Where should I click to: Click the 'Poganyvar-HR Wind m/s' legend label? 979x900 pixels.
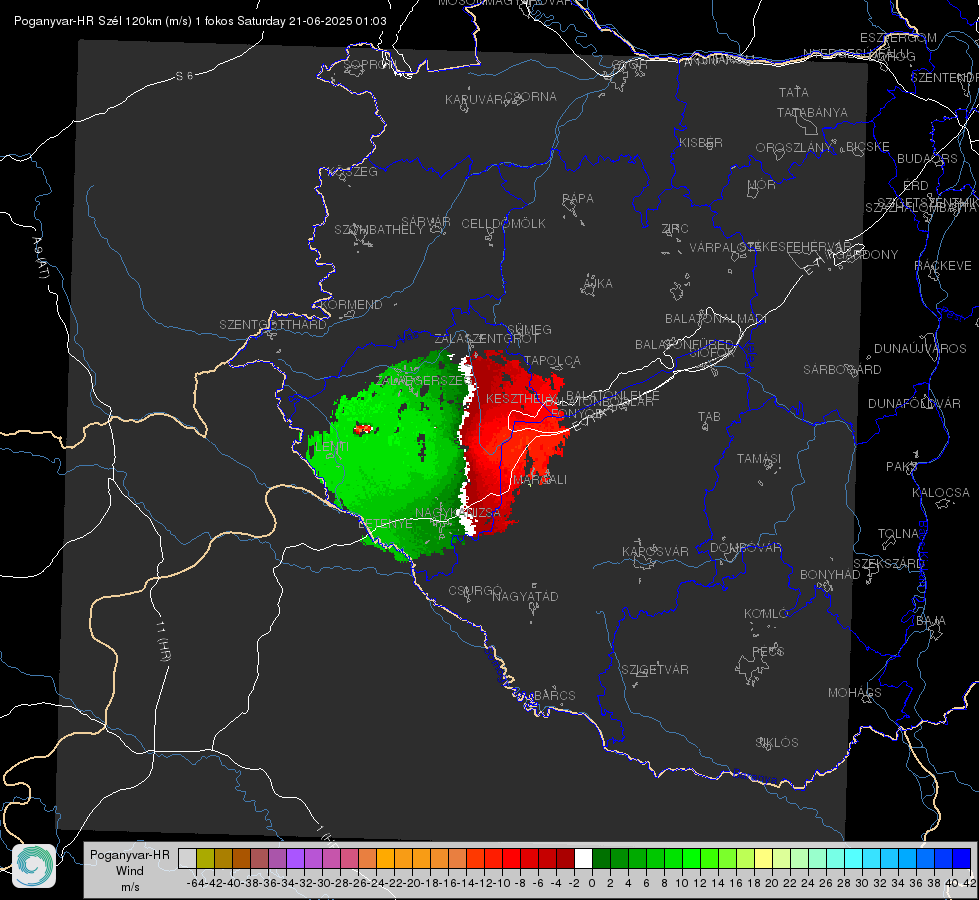tap(130, 870)
